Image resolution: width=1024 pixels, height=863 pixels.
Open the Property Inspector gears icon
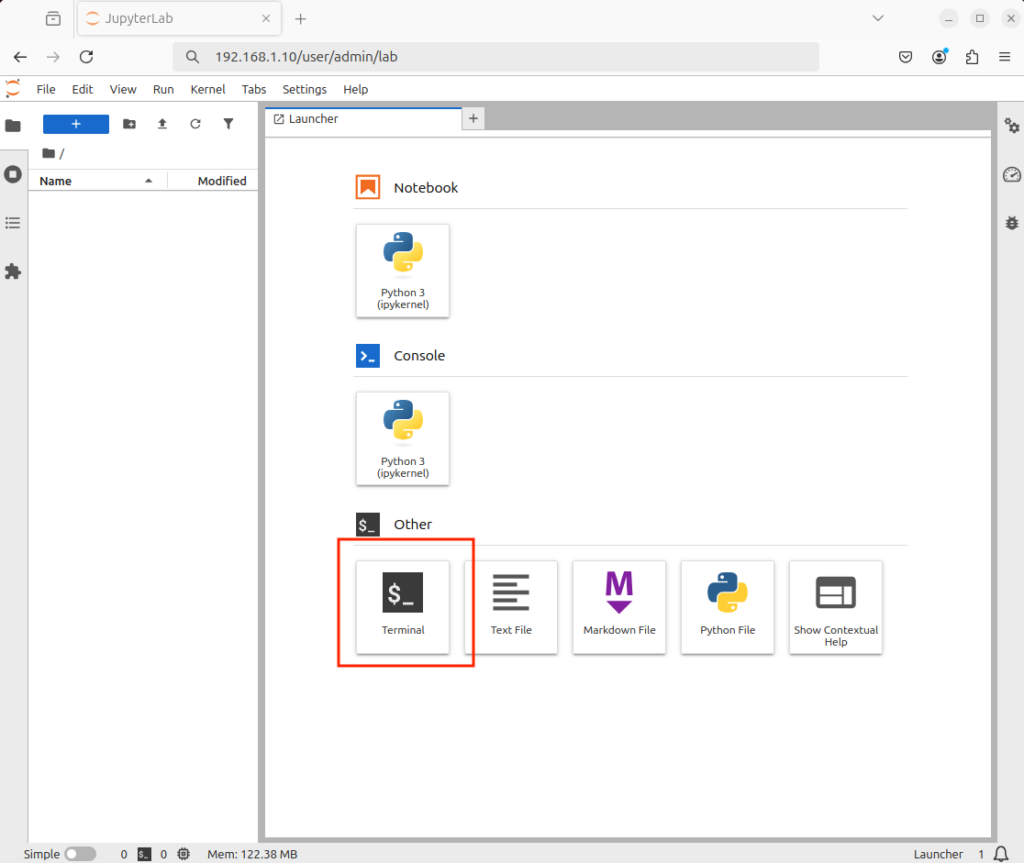pos(1011,125)
